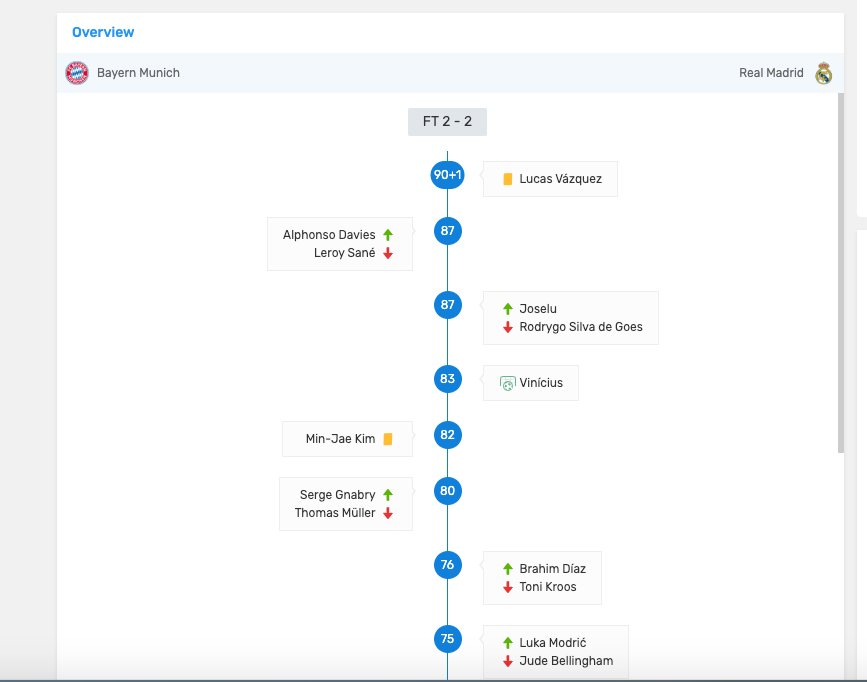The image size is (867, 682).
Task: Open Min-Jae Kim player name
Action: tap(340, 439)
